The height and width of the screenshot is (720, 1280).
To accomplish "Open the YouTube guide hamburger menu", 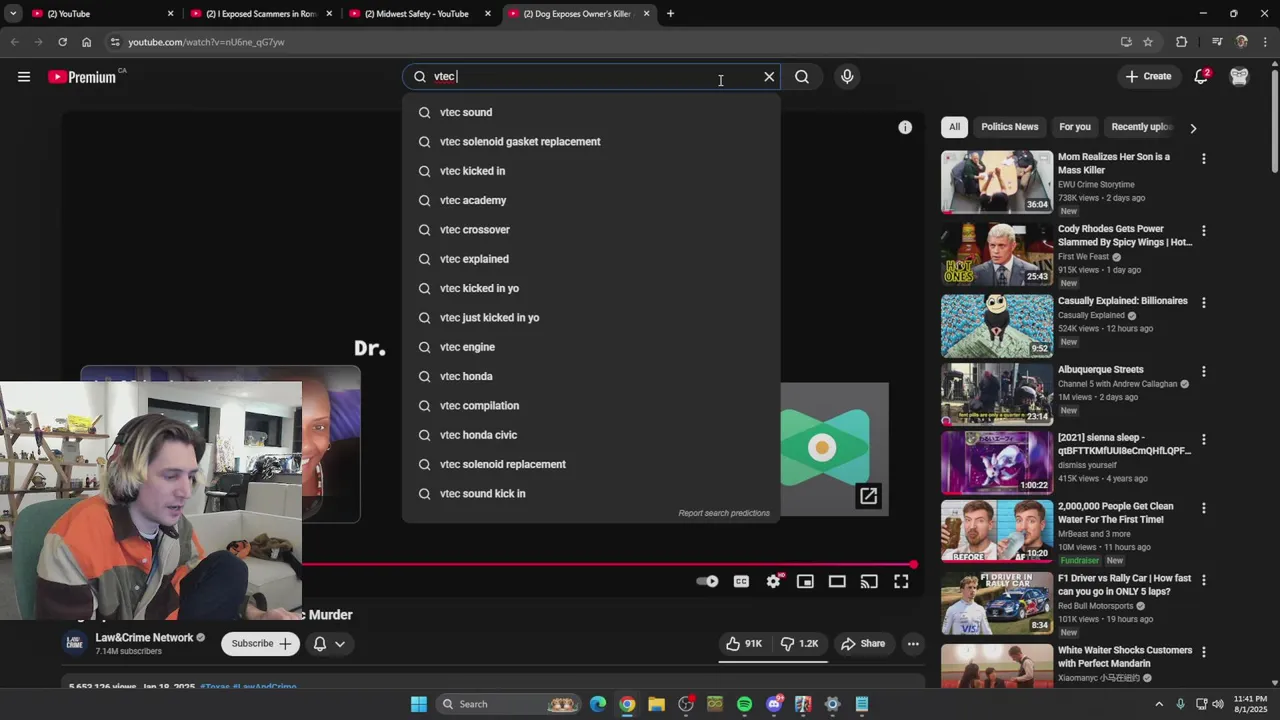I will coord(24,77).
